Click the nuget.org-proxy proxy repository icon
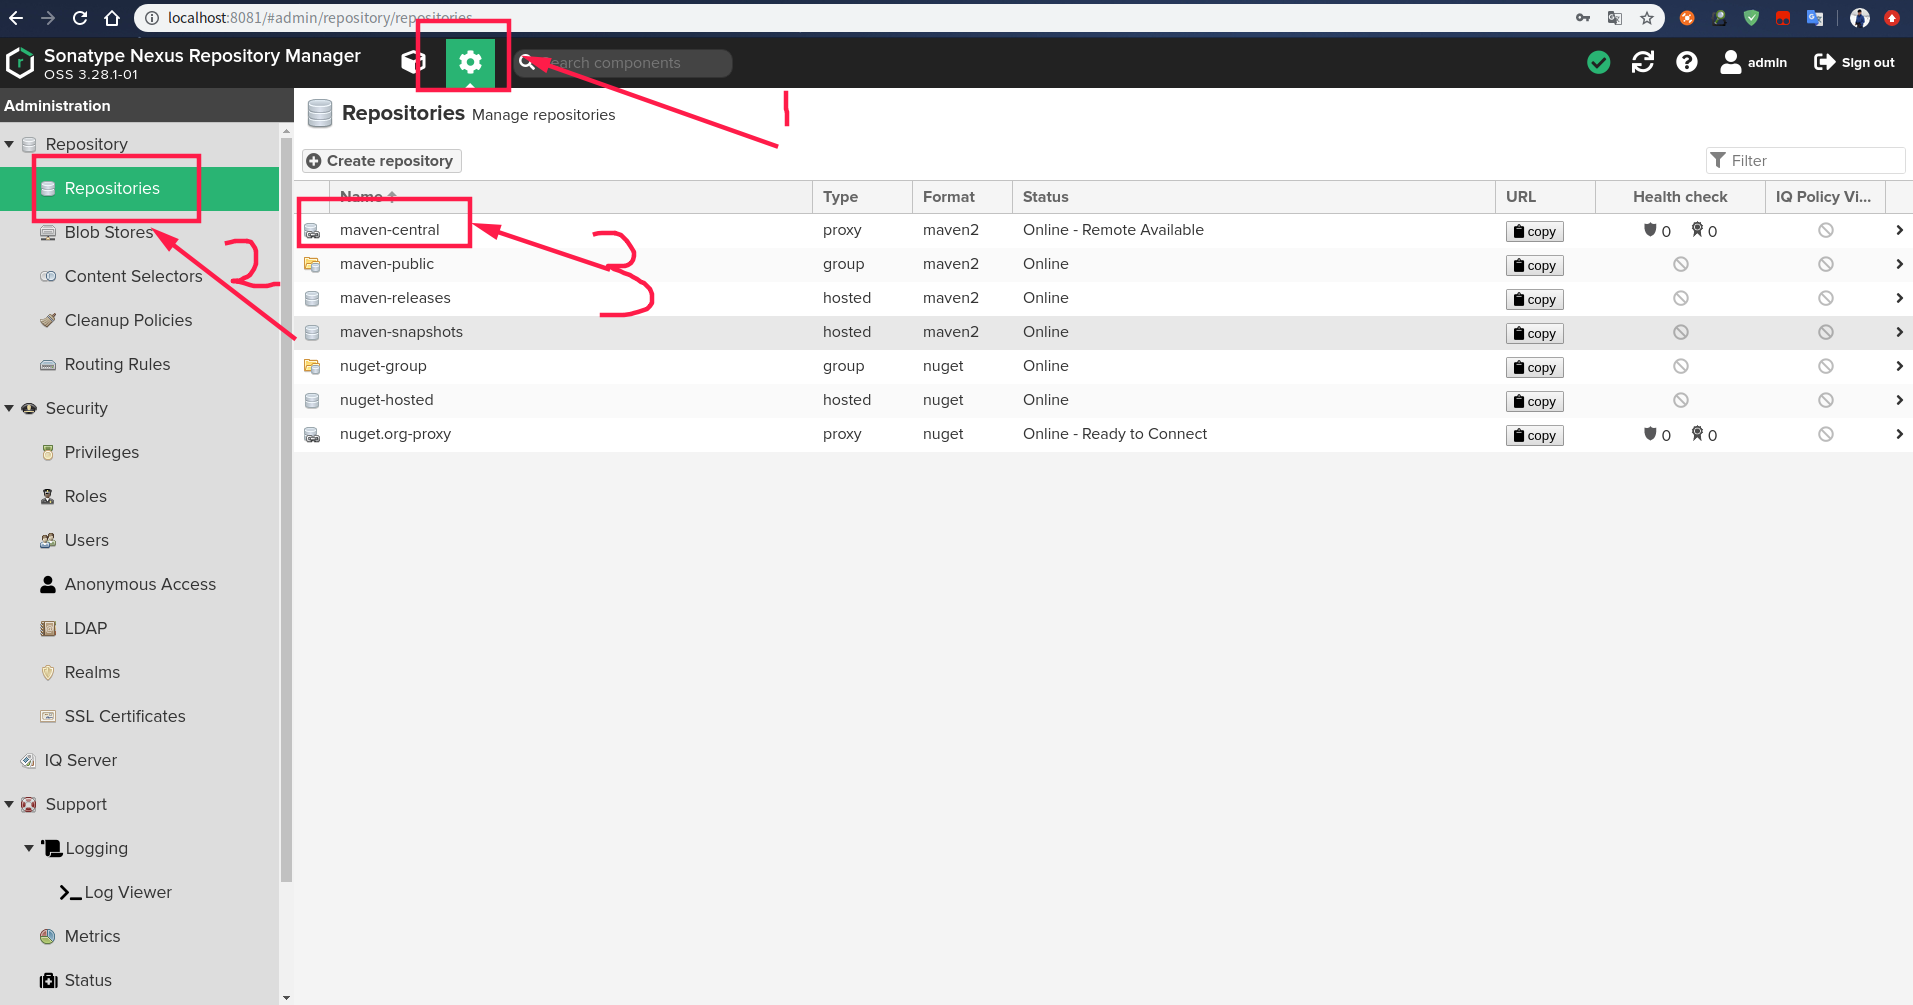The image size is (1913, 1005). tap(312, 435)
